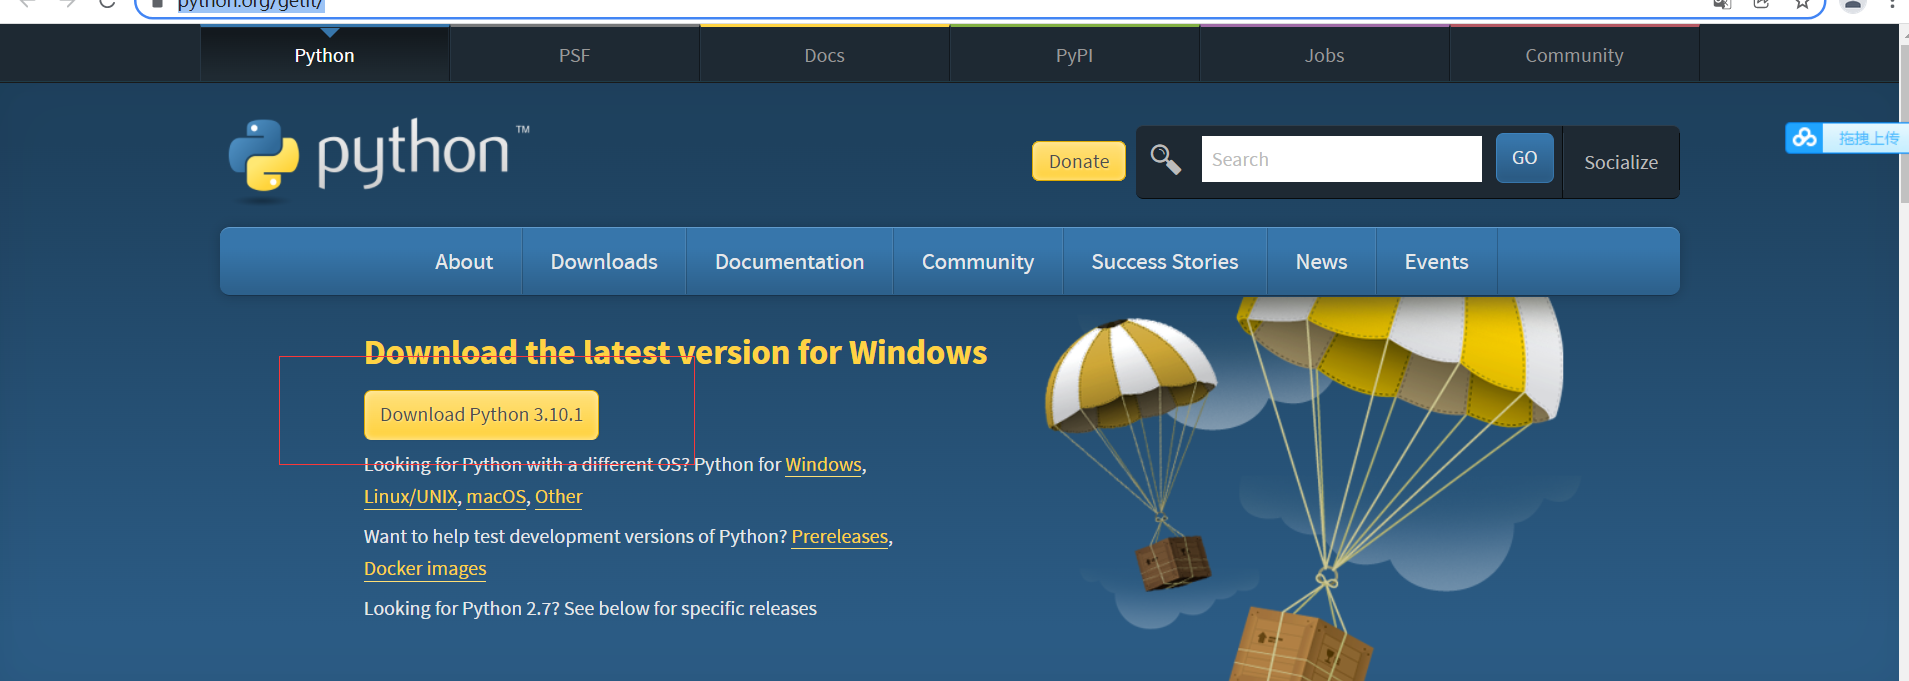Open the Success Stories menu
The height and width of the screenshot is (681, 1909).
coord(1165,261)
